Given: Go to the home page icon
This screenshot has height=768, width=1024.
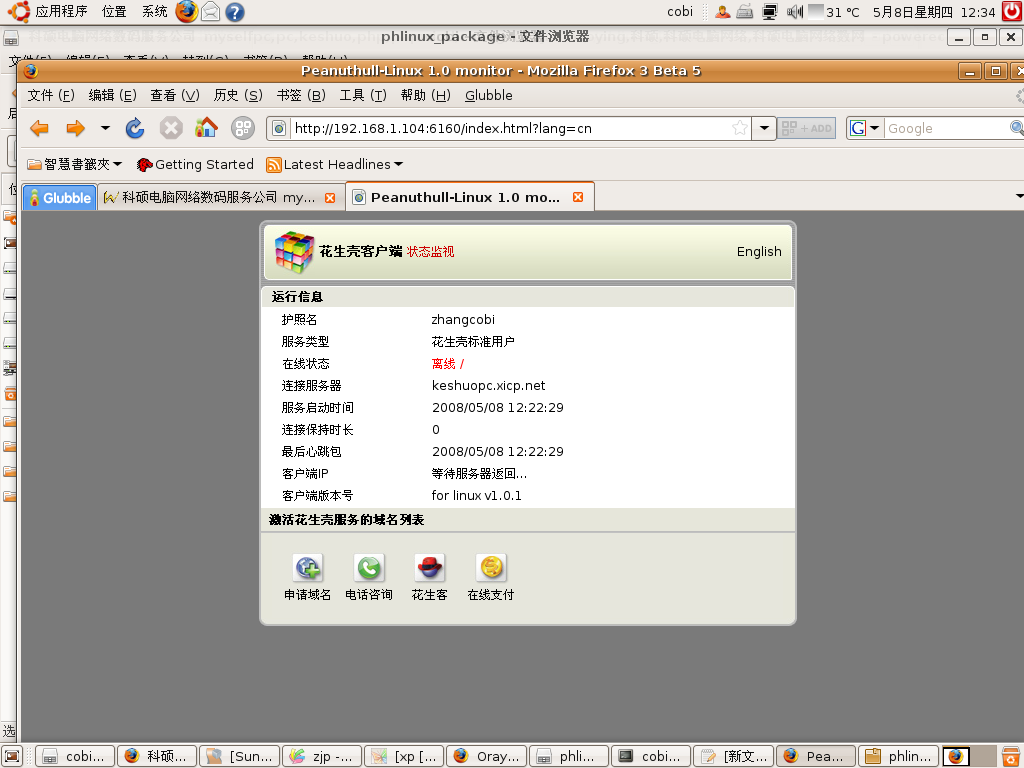Looking at the screenshot, I should [206, 127].
